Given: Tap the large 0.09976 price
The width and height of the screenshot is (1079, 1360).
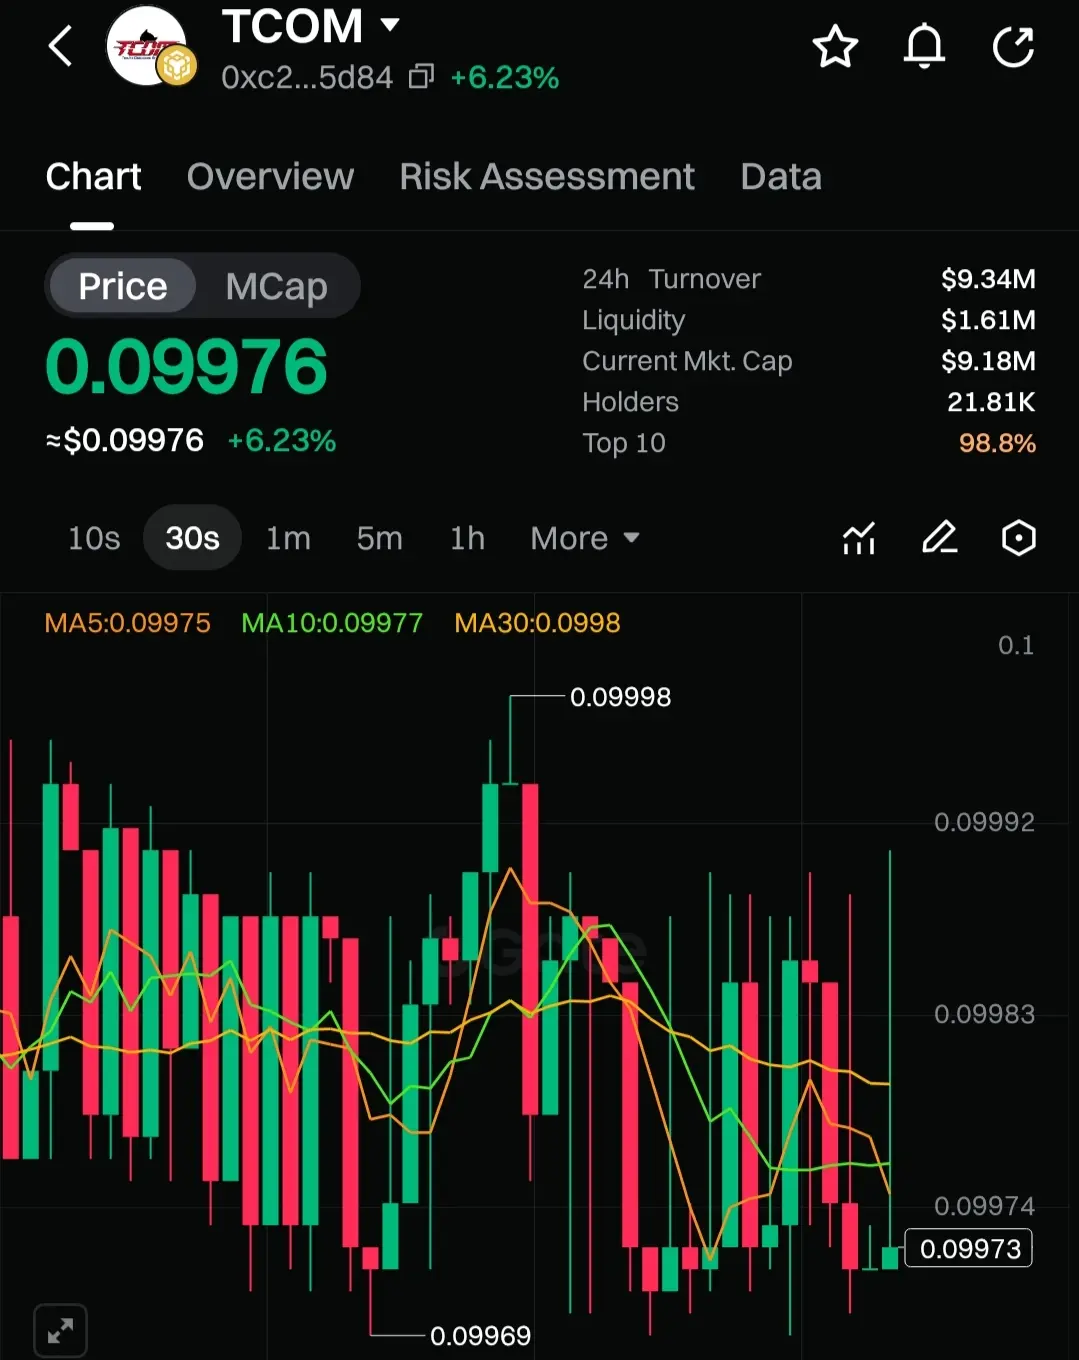Looking at the screenshot, I should (187, 366).
